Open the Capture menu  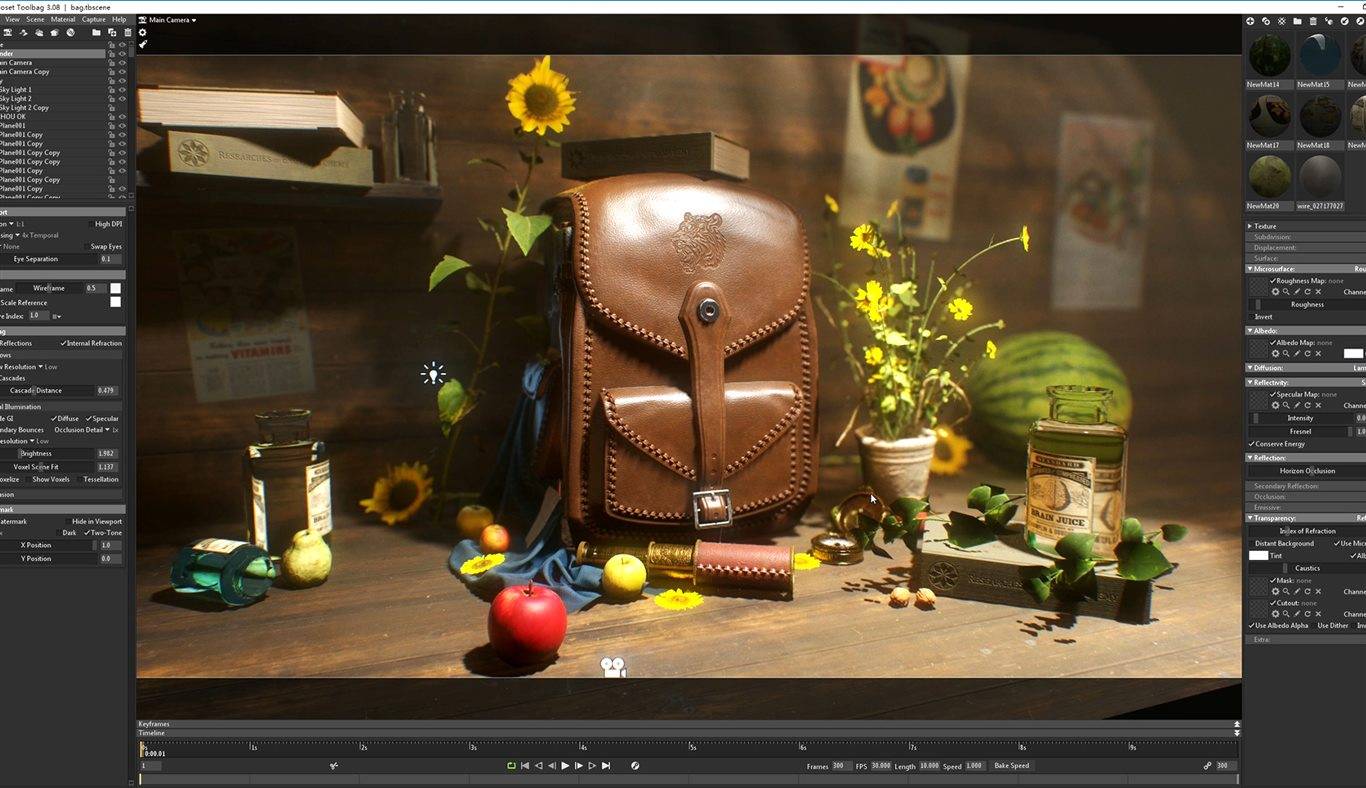tap(94, 19)
